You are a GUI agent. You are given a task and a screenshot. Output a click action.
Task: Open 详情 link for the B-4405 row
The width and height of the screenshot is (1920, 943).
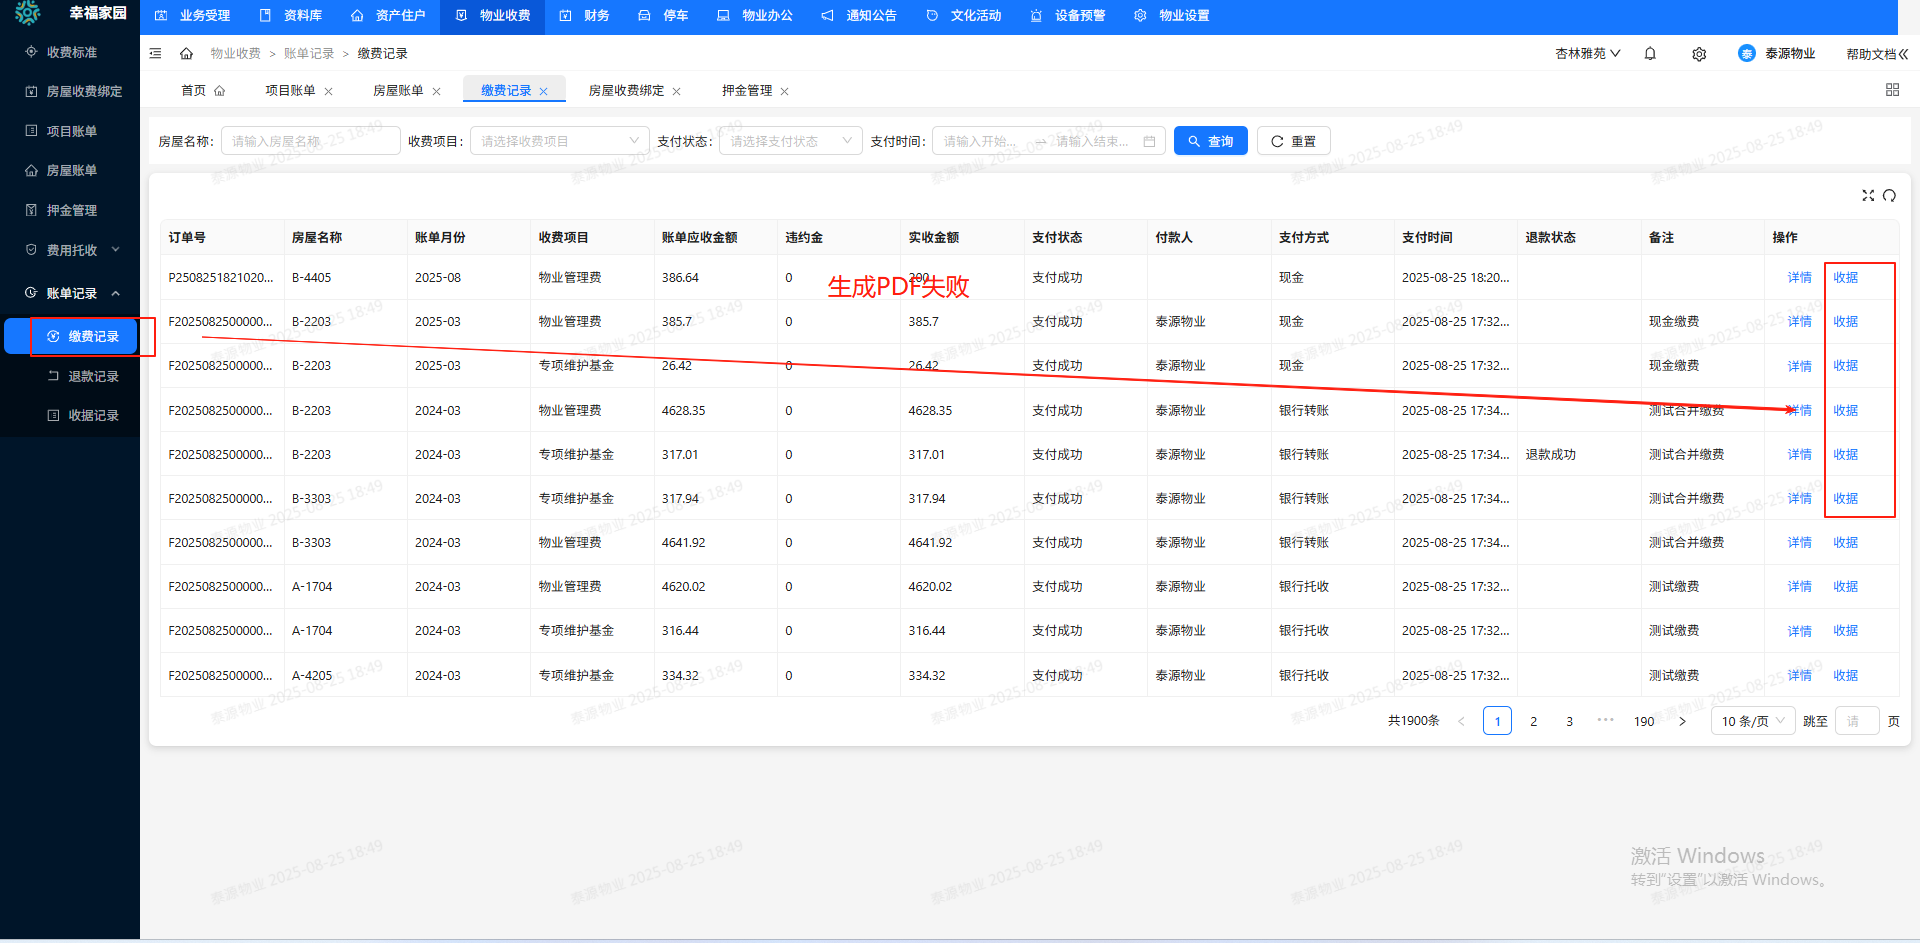click(x=1799, y=278)
